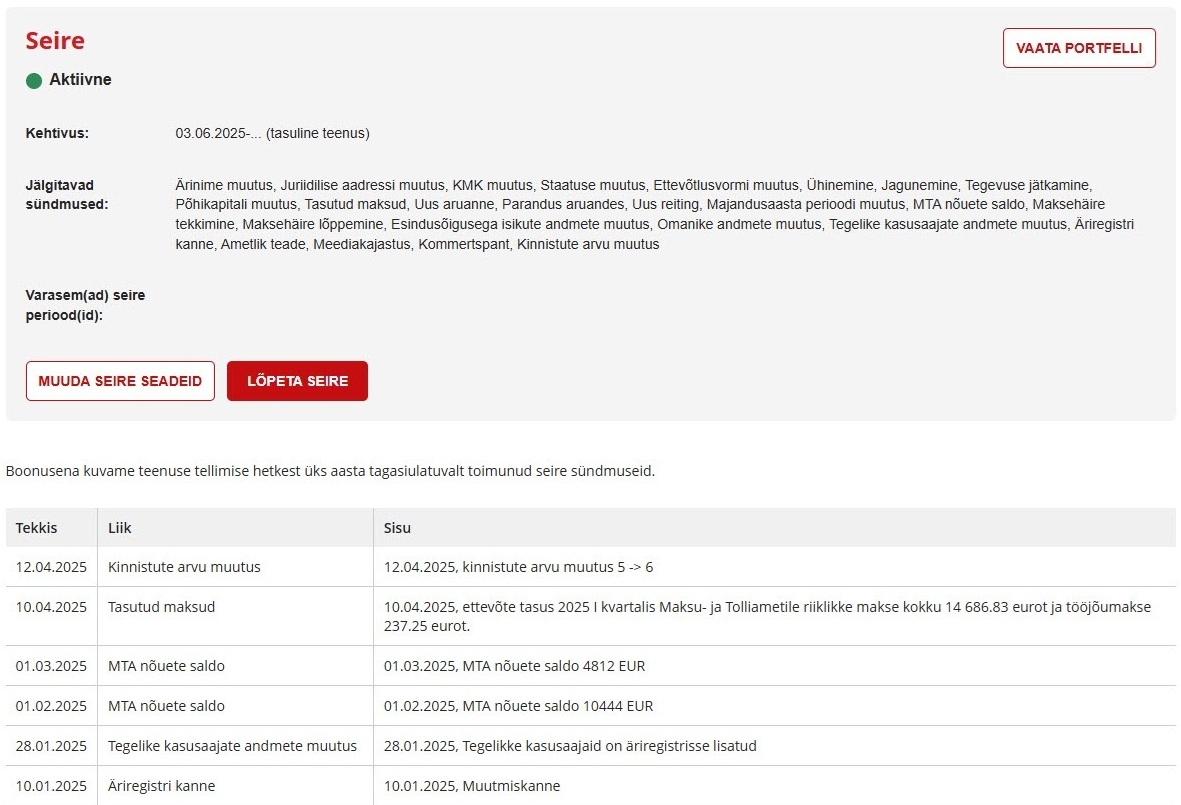Click the Tekkis column header
The image size is (1181, 805).
37,528
